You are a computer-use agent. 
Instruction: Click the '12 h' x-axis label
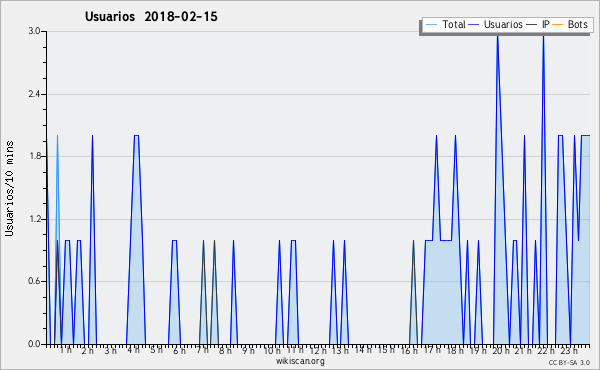point(318,351)
